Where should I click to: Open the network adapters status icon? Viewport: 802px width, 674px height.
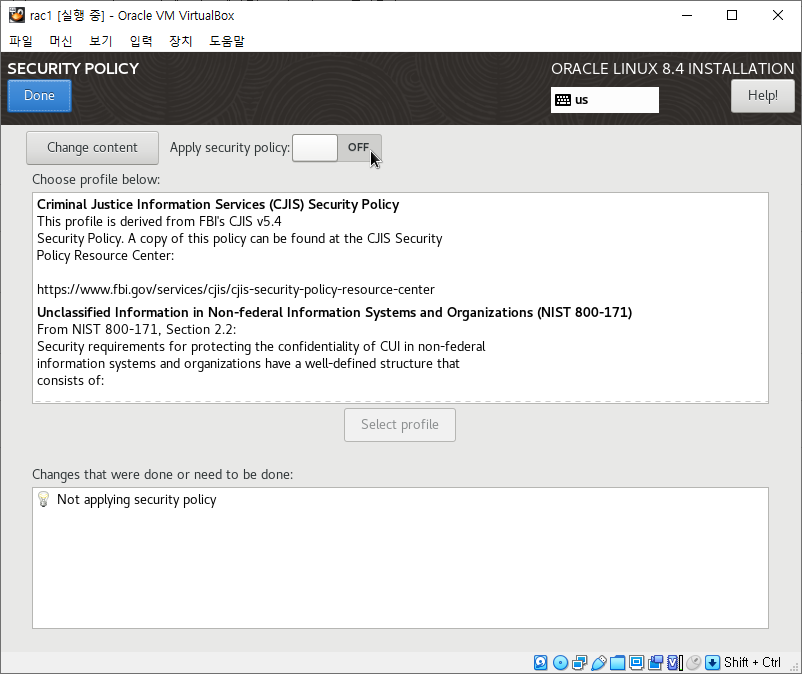580,663
